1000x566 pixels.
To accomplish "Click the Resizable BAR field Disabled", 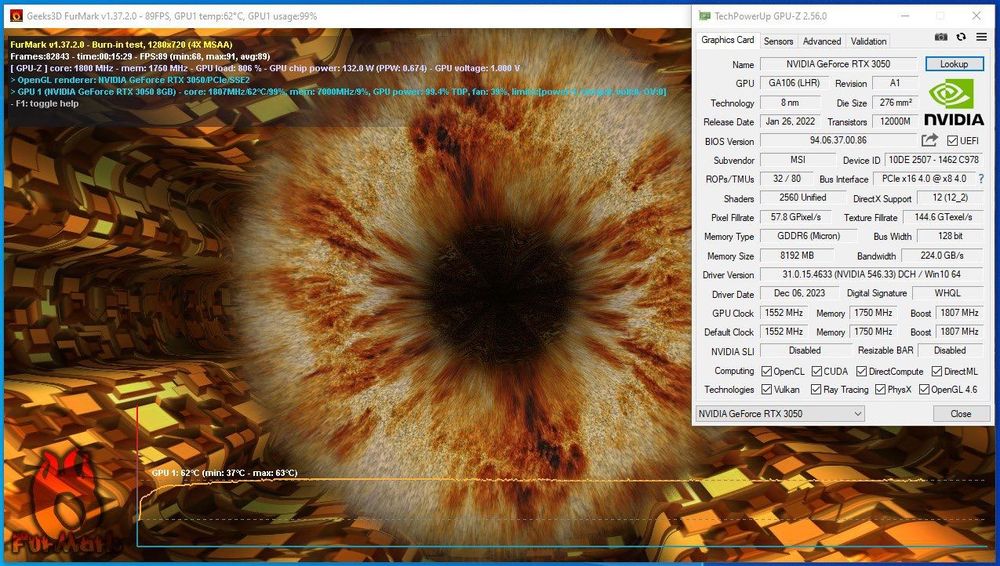I will click(950, 350).
